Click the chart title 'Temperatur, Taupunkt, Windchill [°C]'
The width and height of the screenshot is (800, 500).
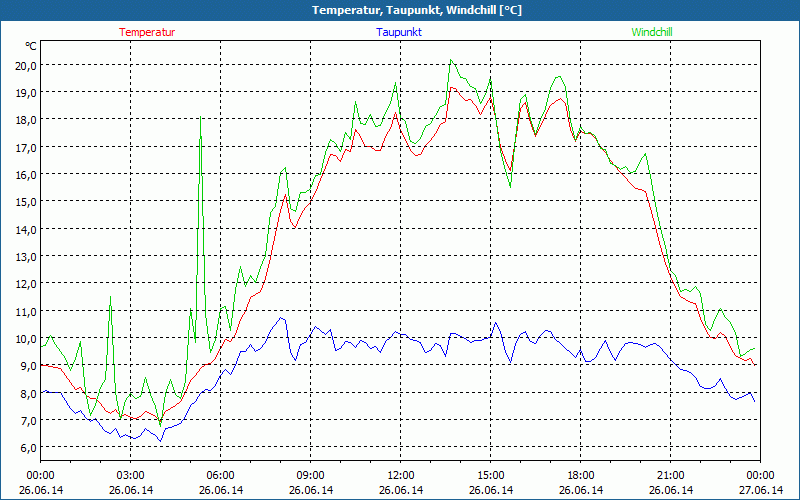coord(417,10)
